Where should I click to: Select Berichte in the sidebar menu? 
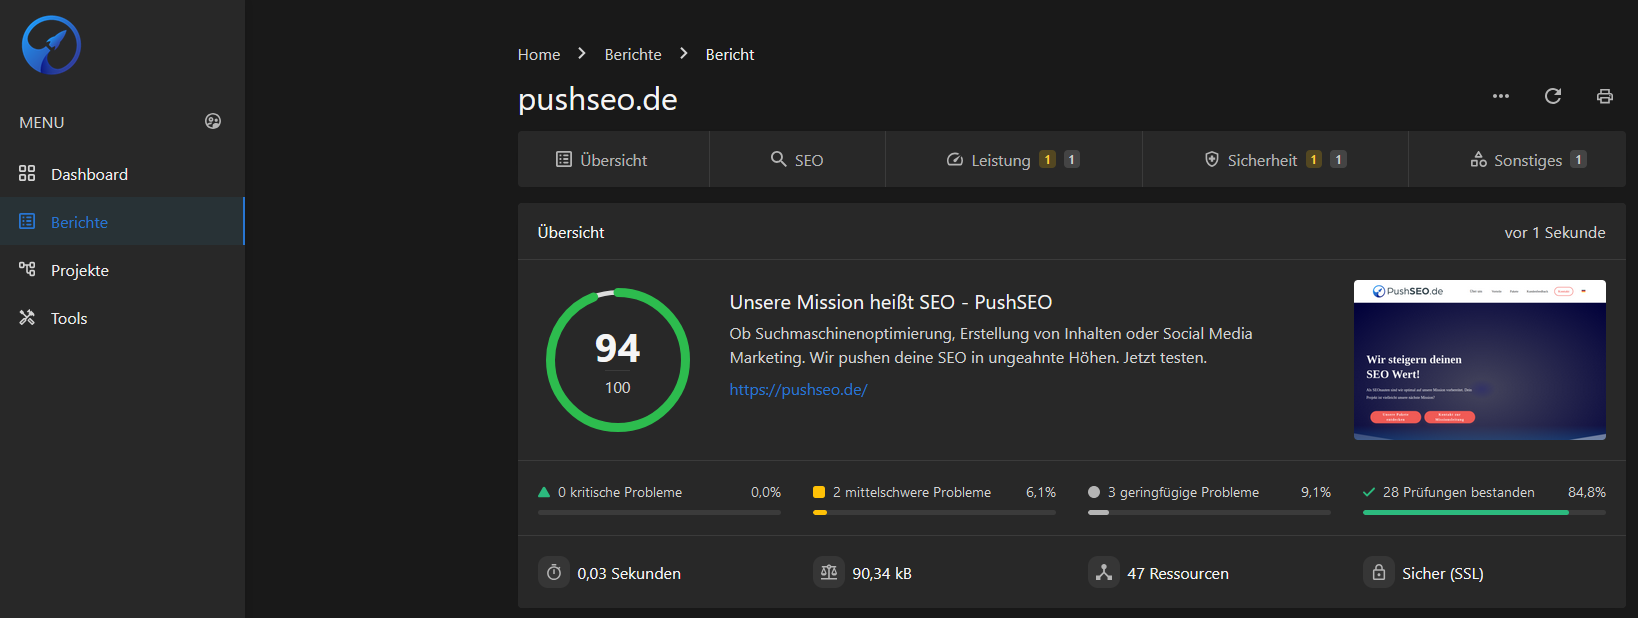(122, 222)
